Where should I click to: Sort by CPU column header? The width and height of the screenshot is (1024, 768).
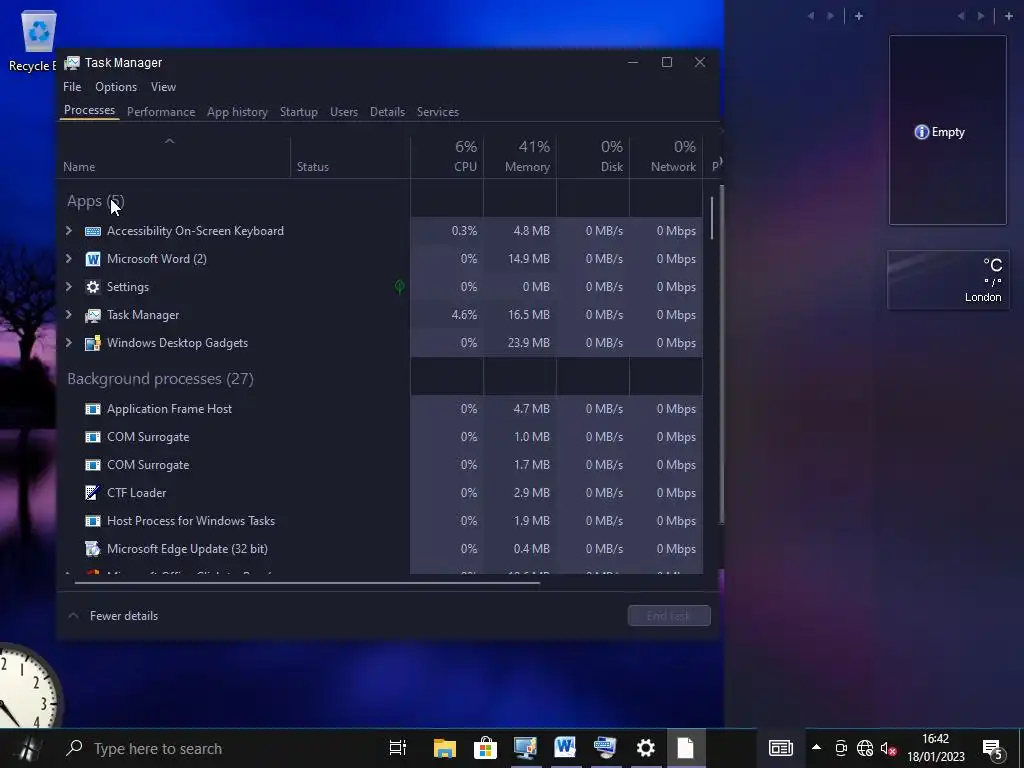(x=447, y=157)
